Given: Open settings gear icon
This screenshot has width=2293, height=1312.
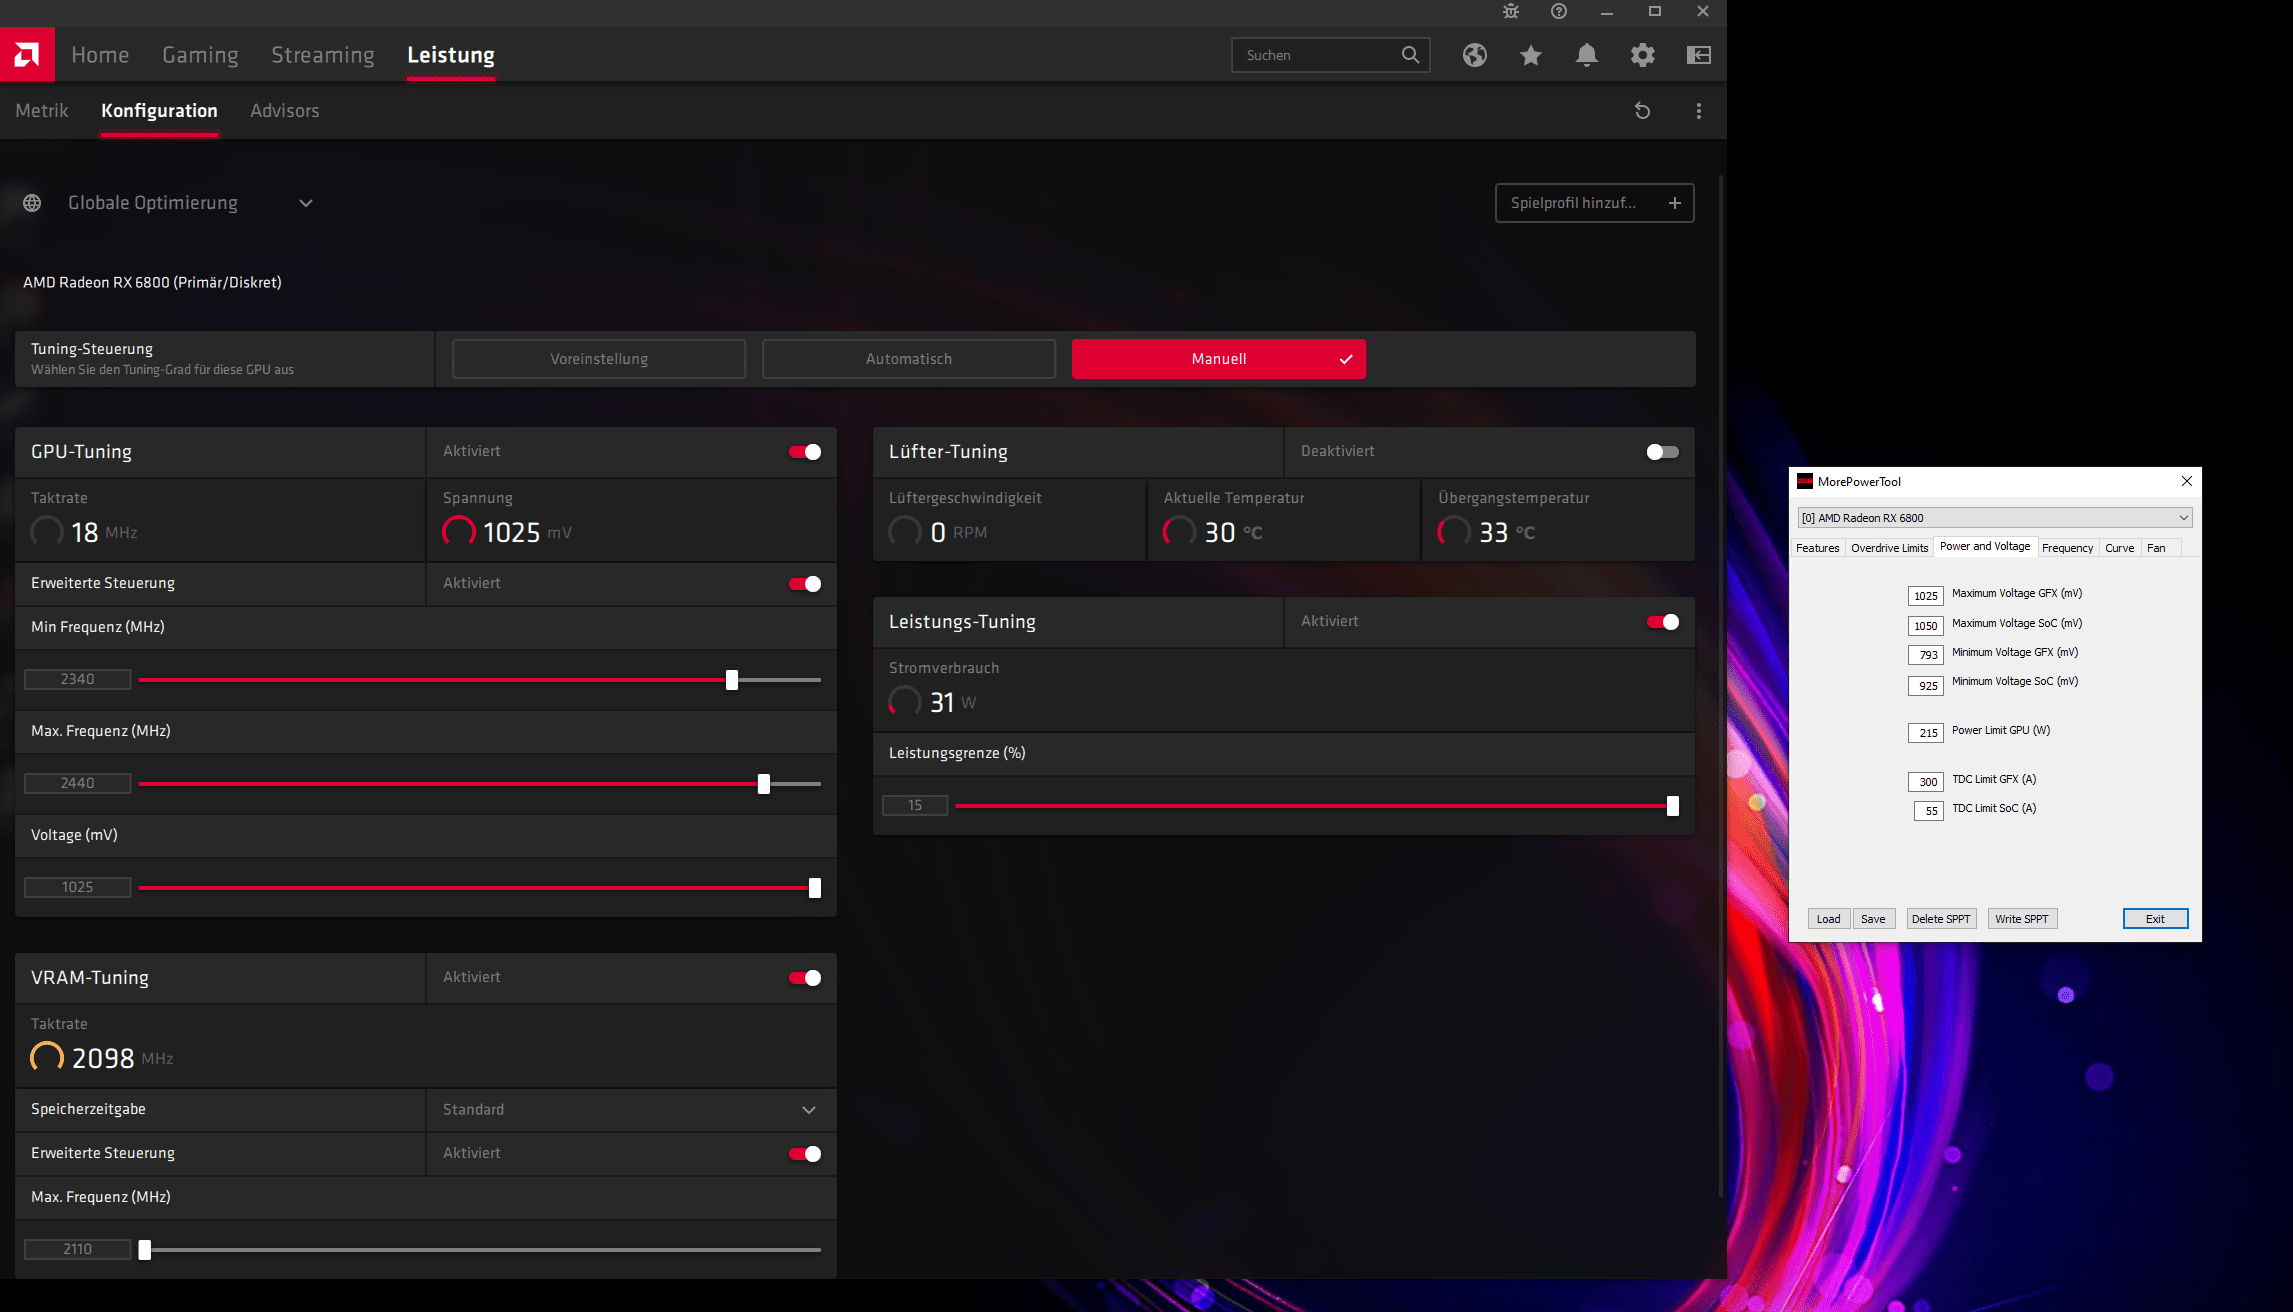Looking at the screenshot, I should click(x=1642, y=55).
